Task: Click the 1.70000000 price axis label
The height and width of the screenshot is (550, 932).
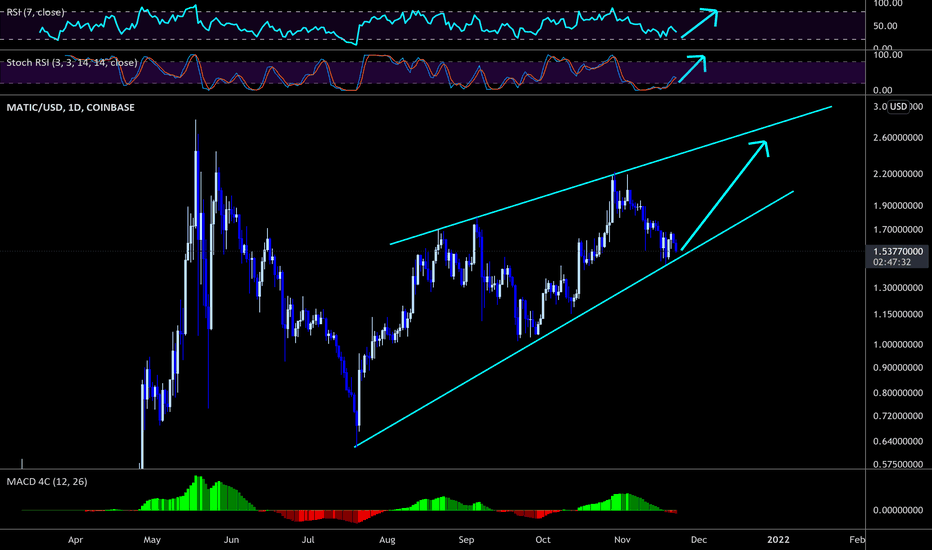Action: [898, 230]
